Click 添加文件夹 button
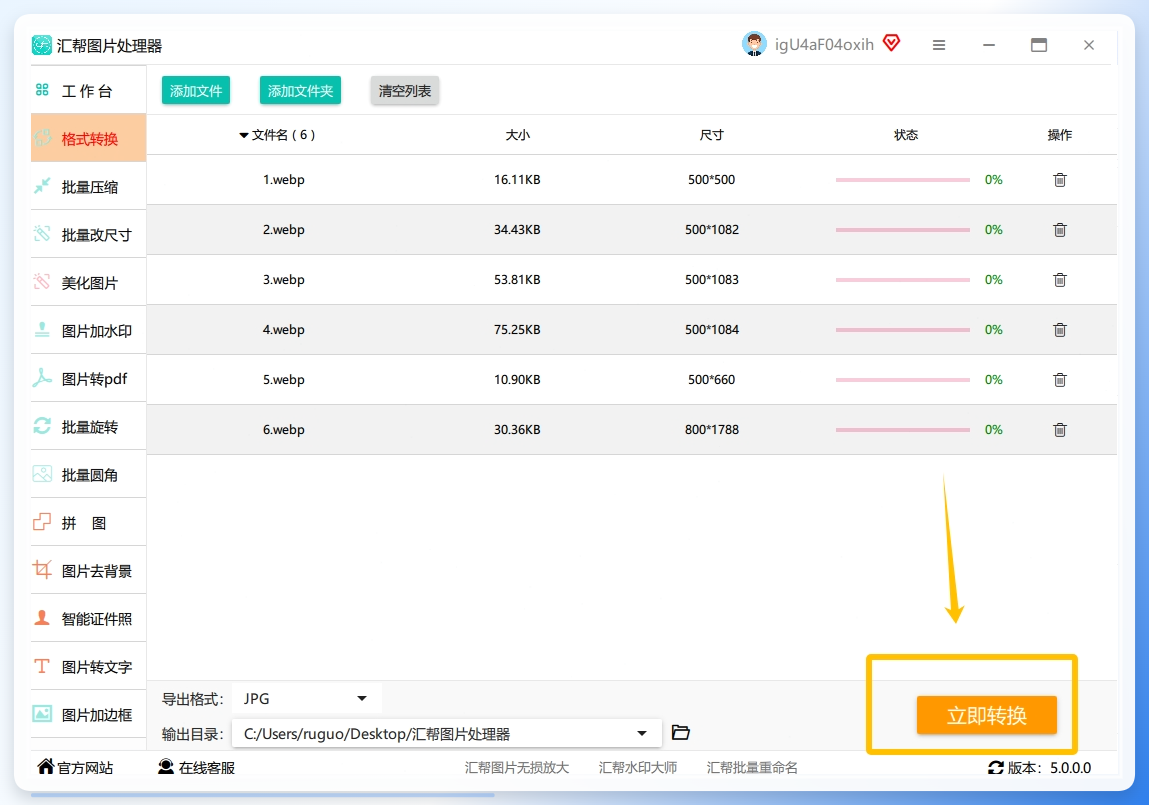The width and height of the screenshot is (1149, 805). (300, 90)
